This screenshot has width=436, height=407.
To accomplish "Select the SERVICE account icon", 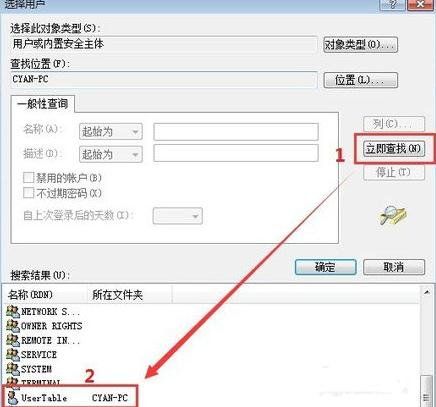I will [x=13, y=355].
